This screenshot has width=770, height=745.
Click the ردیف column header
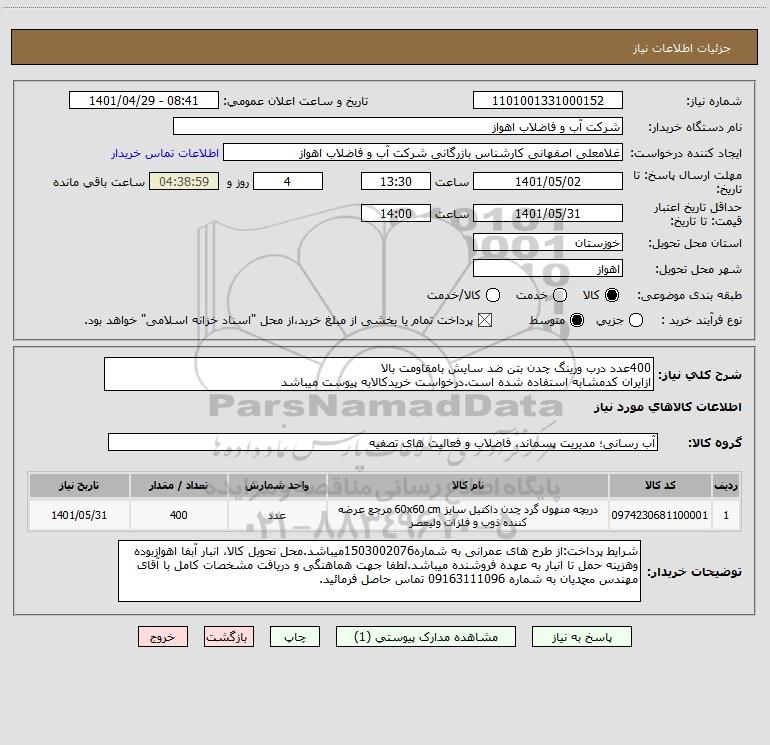[x=726, y=485]
